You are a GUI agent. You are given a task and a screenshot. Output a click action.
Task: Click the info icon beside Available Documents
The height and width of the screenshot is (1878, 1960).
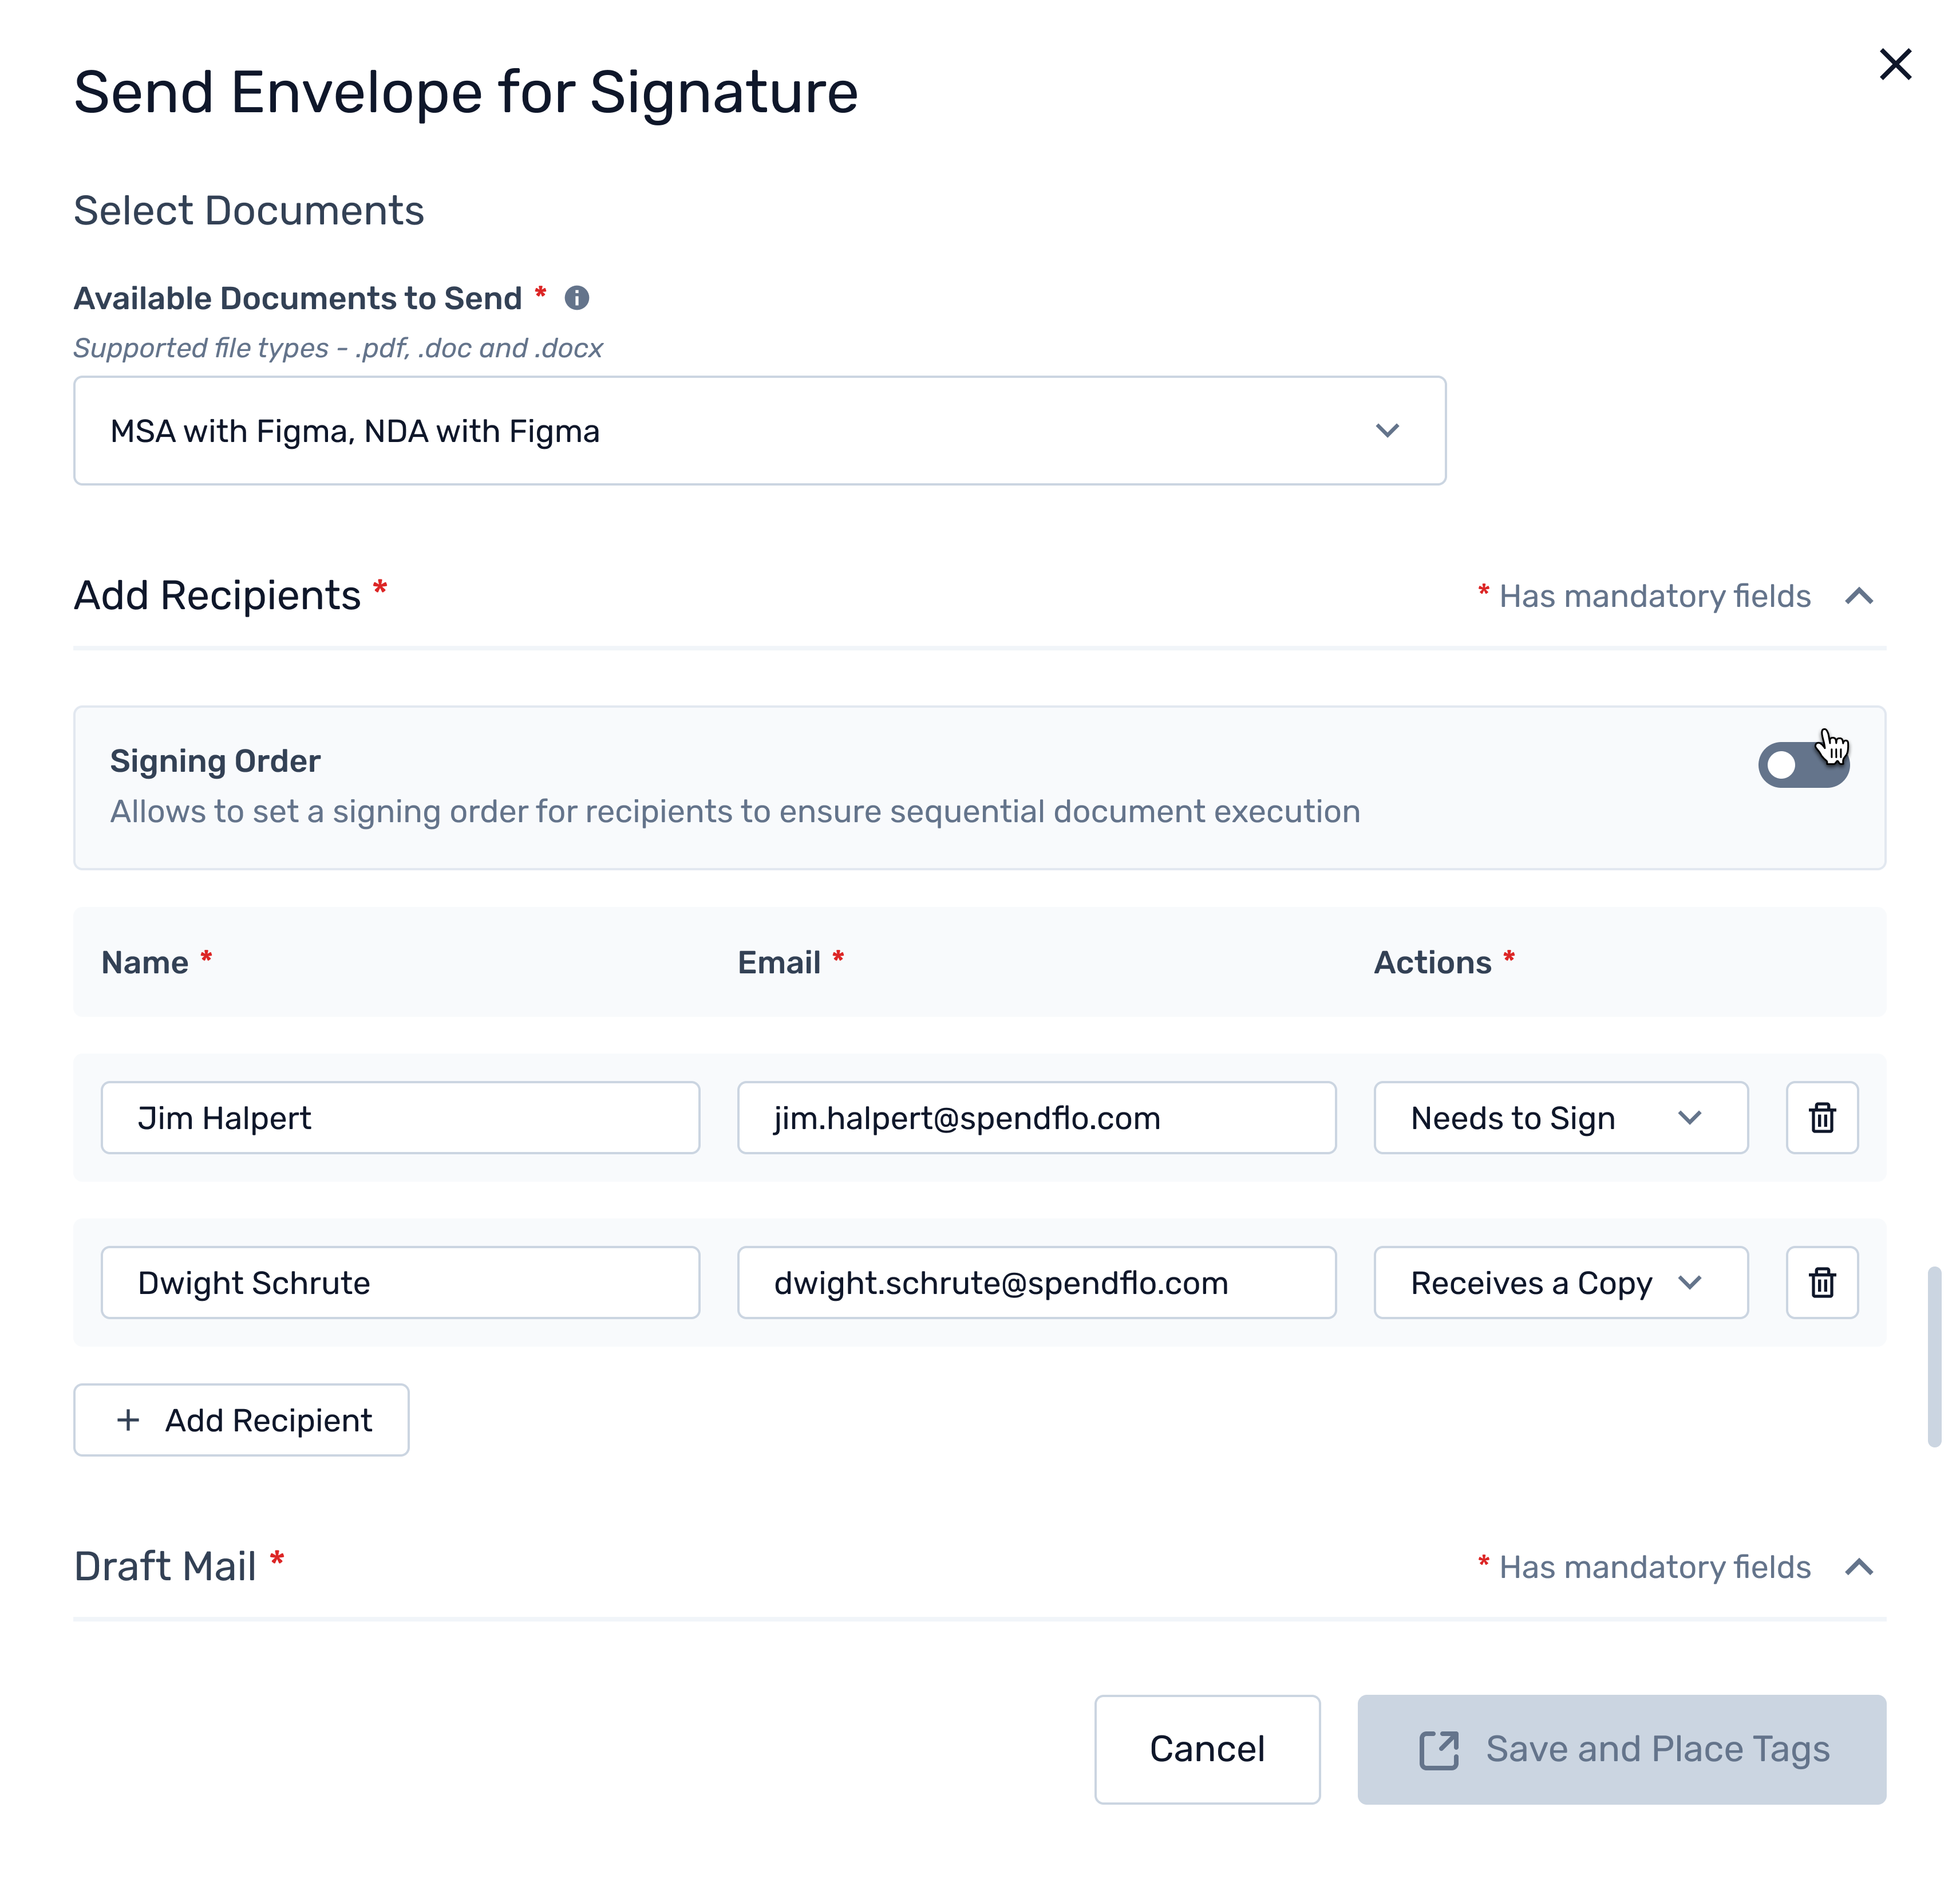(x=577, y=298)
